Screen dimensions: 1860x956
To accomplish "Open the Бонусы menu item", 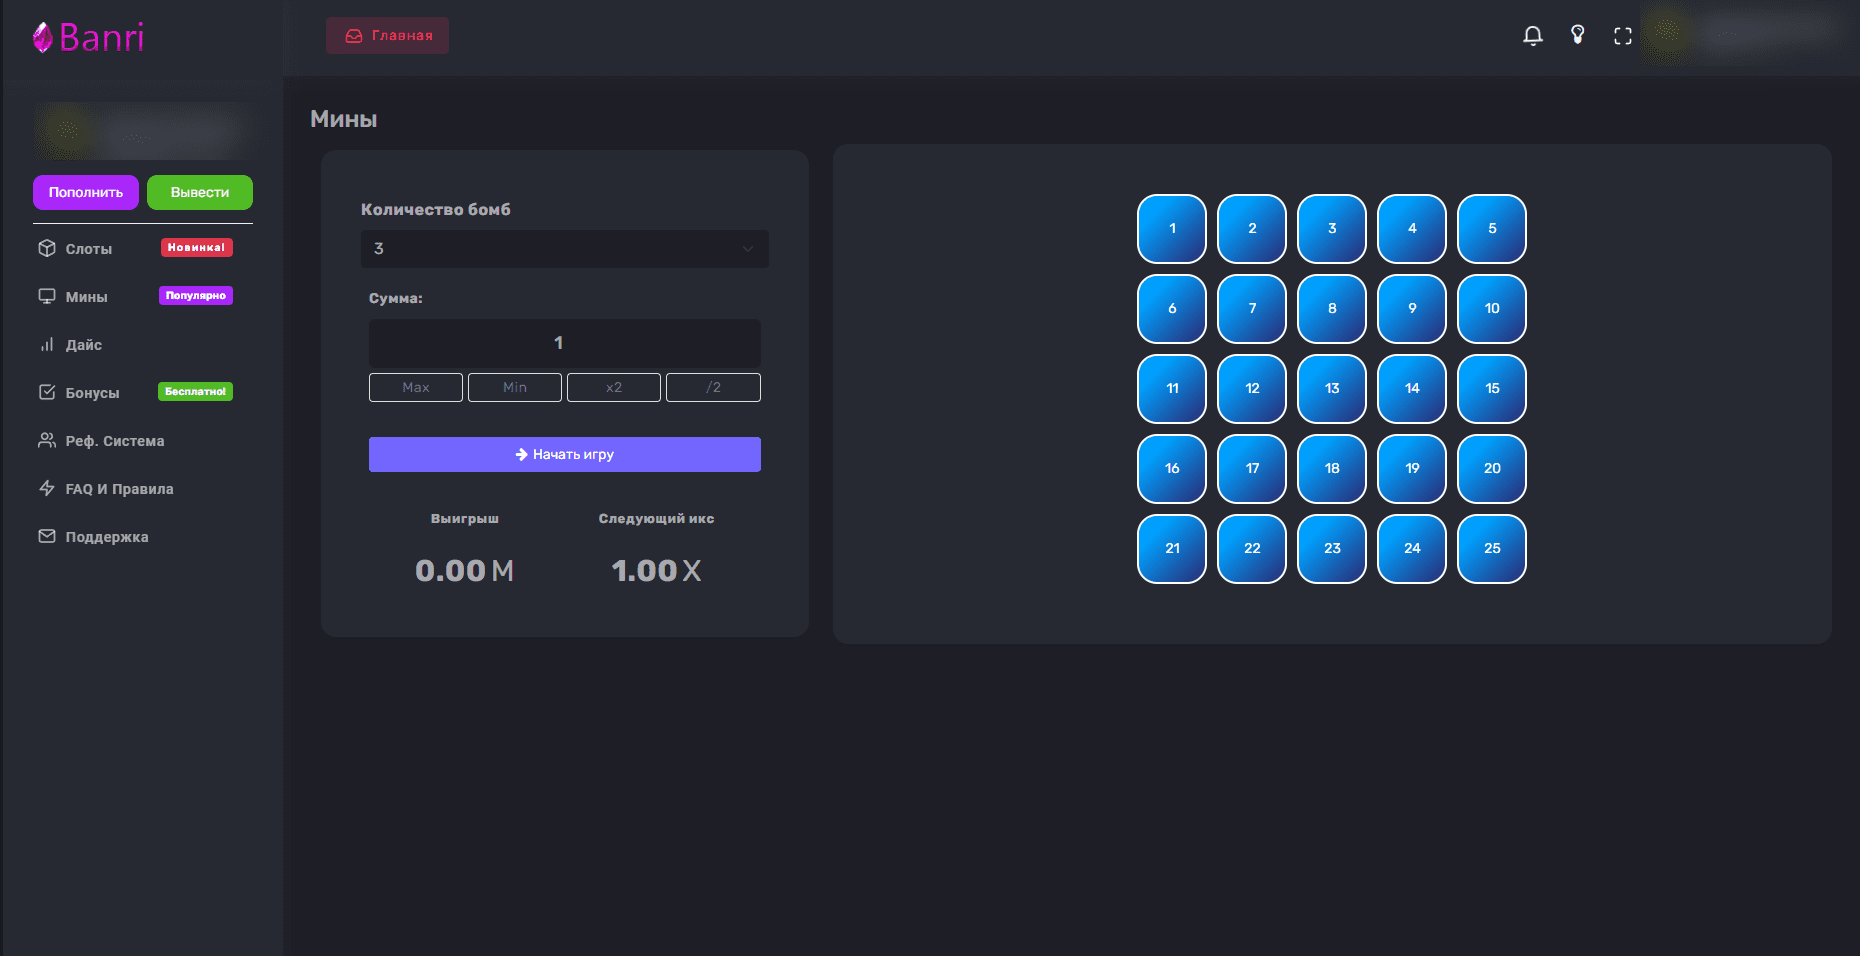I will click(92, 393).
